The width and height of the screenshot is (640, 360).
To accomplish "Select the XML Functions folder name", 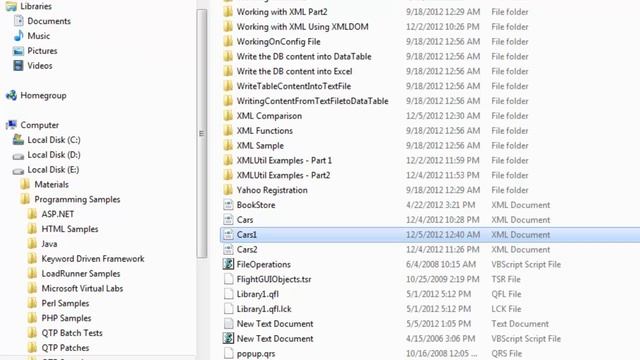I will click(265, 131).
